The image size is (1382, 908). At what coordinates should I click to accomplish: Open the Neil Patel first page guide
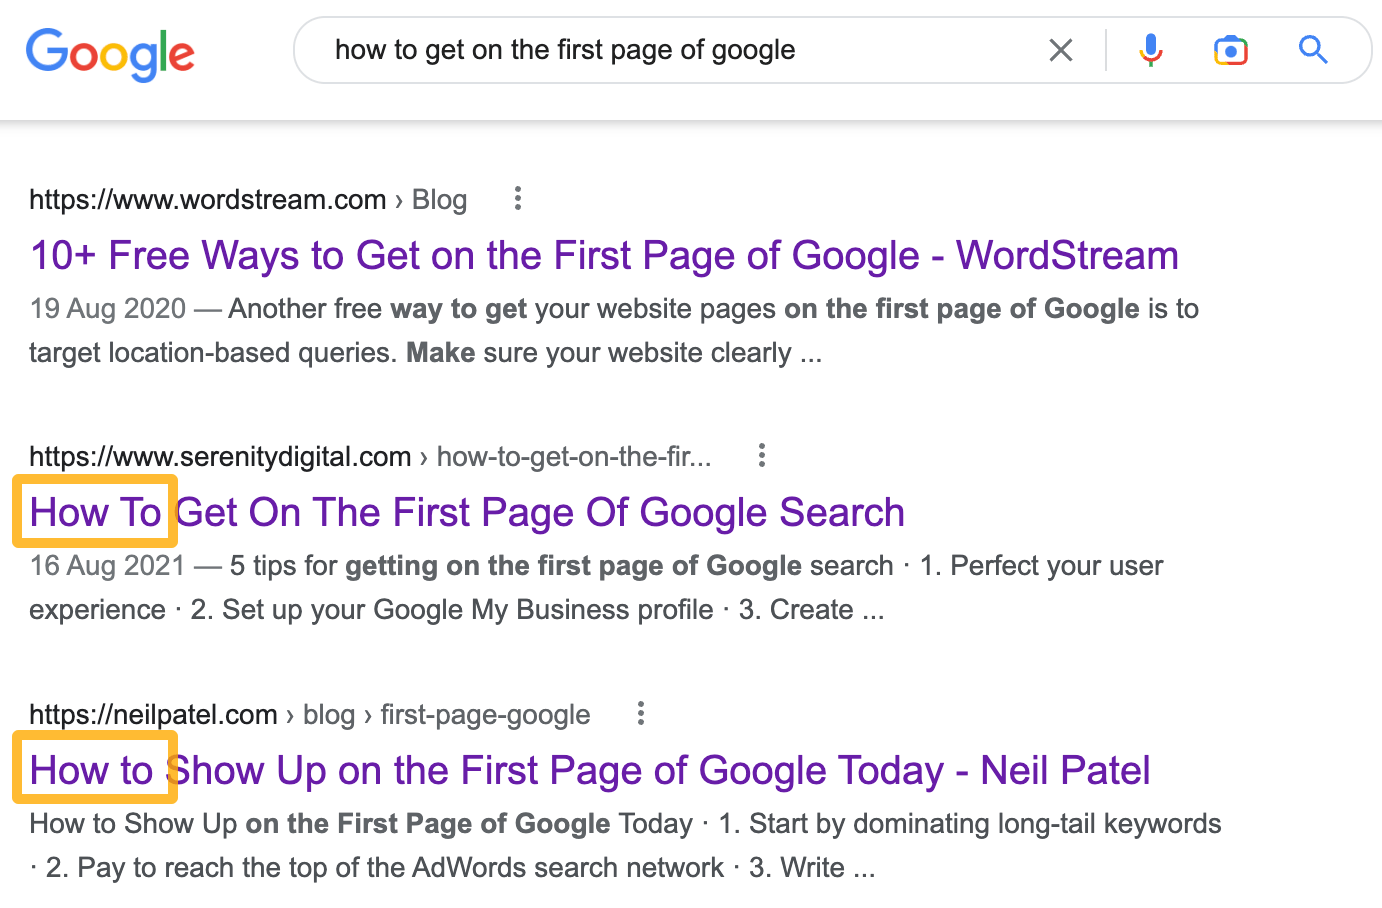click(589, 770)
